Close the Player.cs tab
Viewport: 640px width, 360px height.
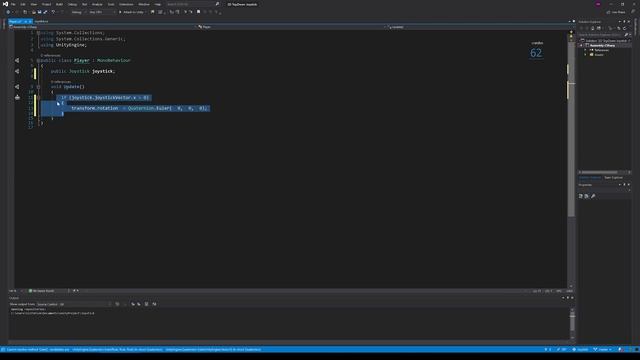(x=30, y=21)
